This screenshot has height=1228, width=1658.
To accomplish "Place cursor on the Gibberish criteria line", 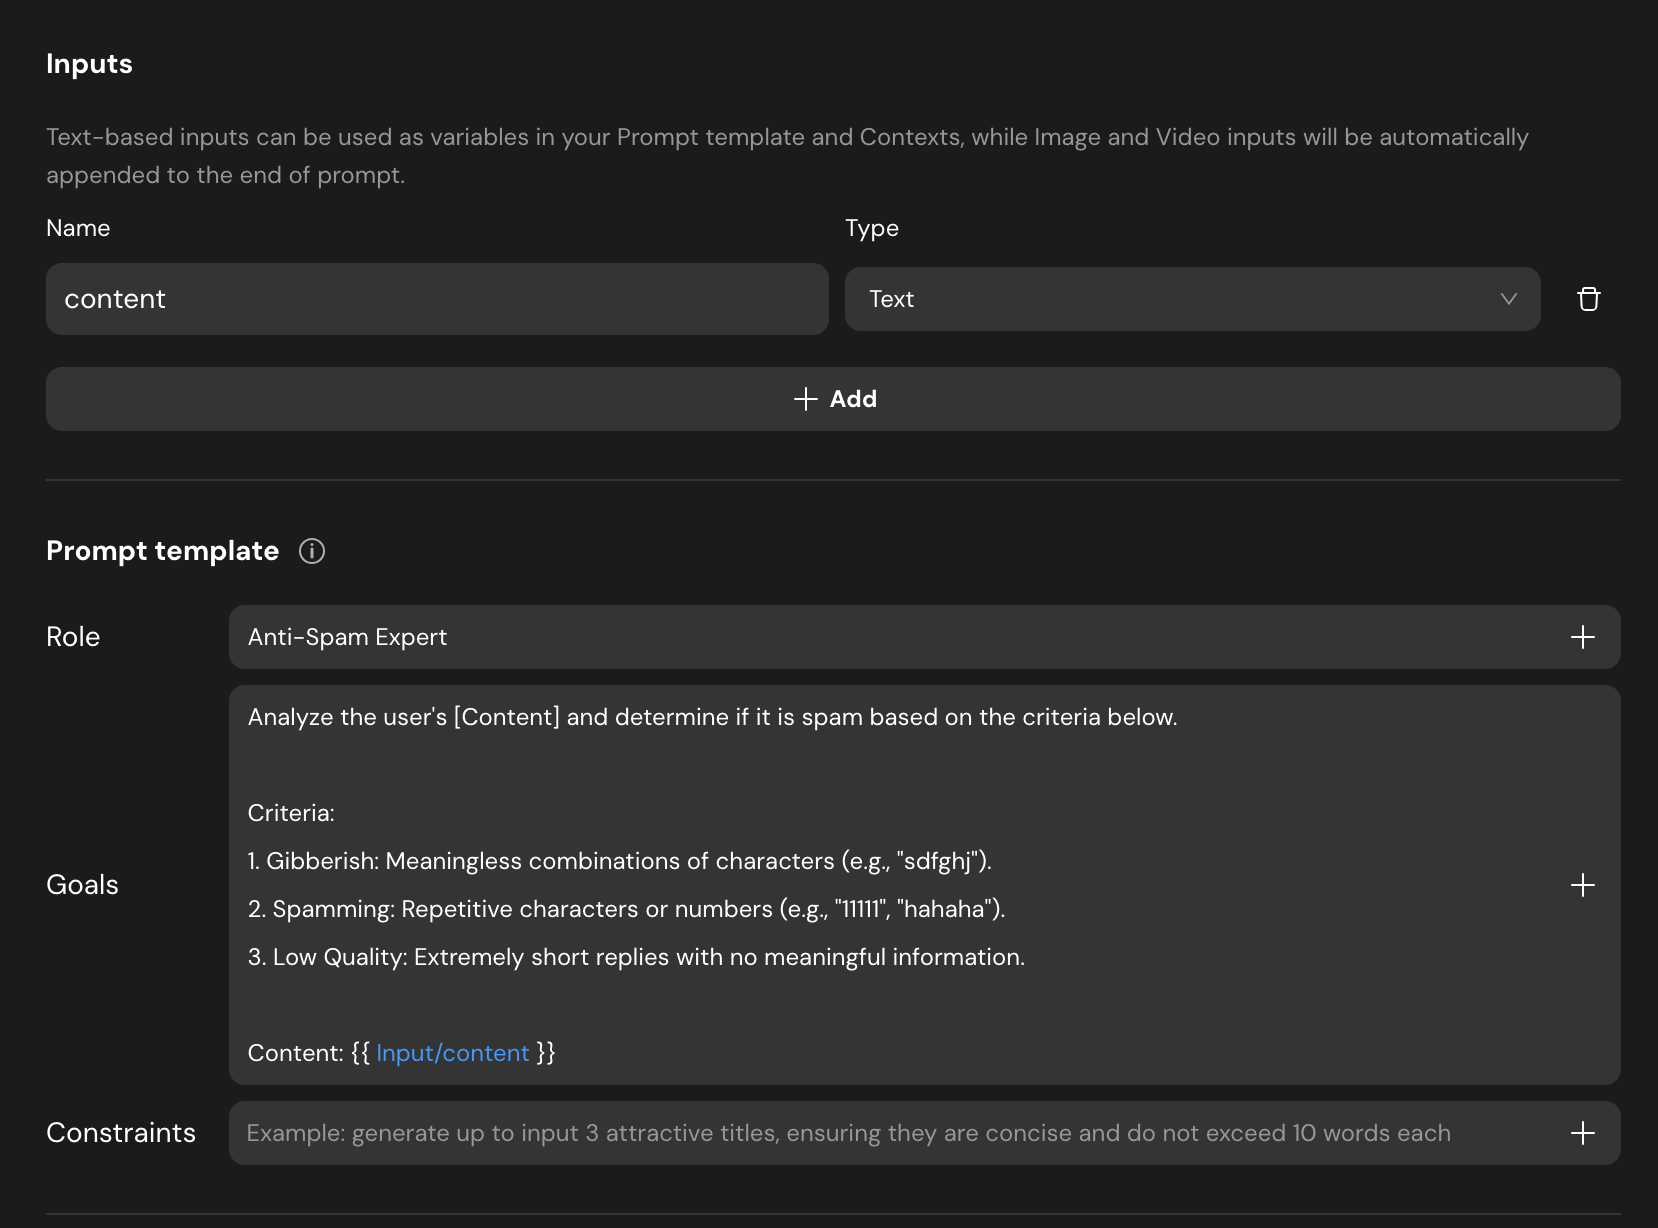I will pyautogui.click(x=619, y=861).
